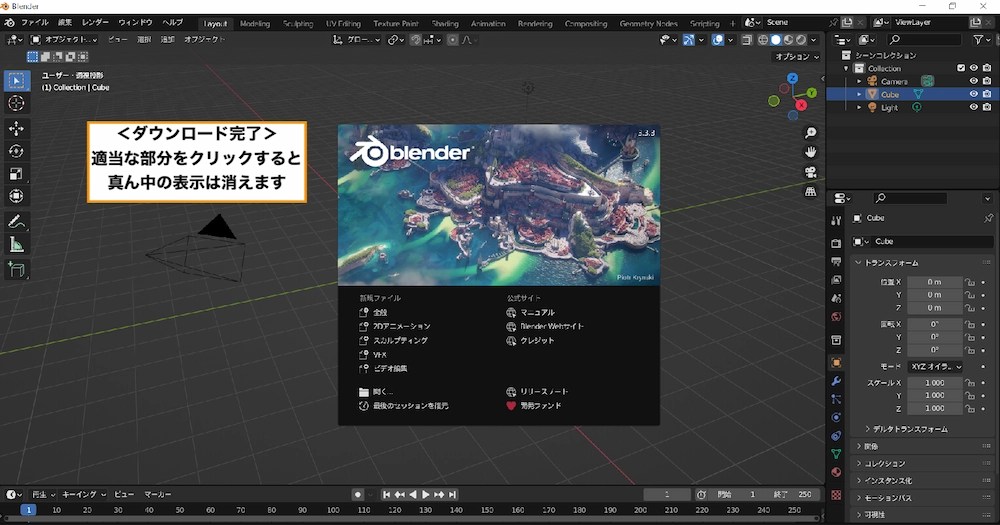Expand the Delta Transform panel
Viewport: 1000px width, 525px height.
tap(909, 429)
